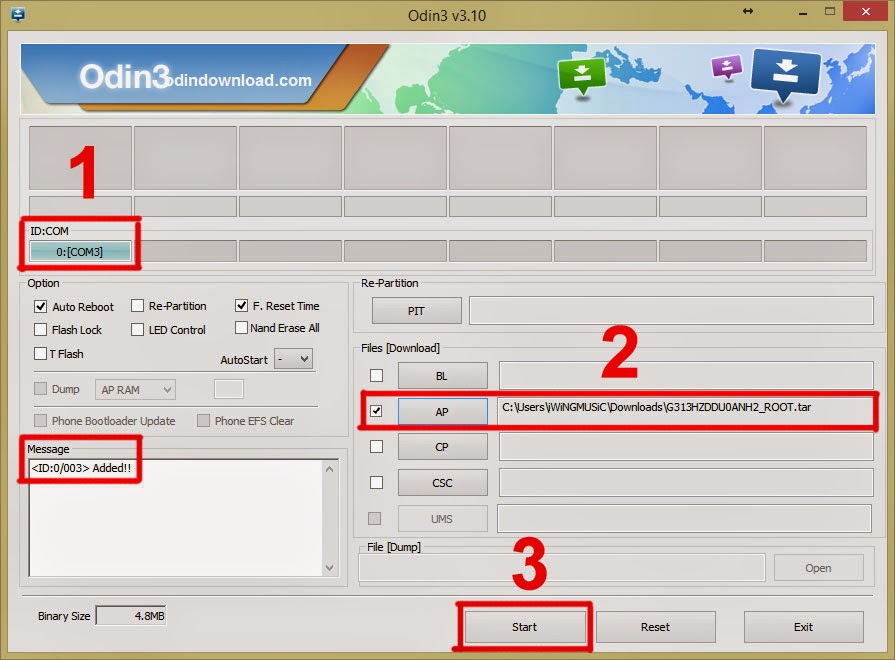Click the Phone Bootloader Update checkbox
Viewport: 895px width, 660px height.
[x=41, y=421]
